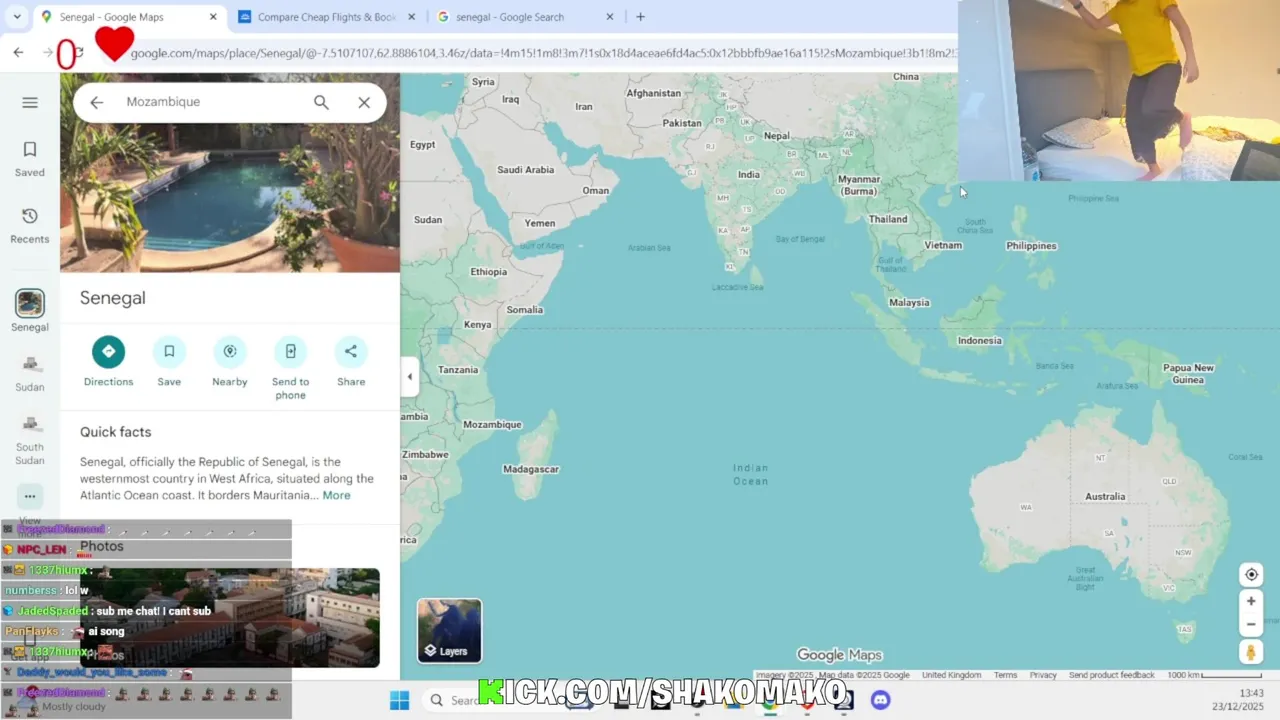Image resolution: width=1280 pixels, height=720 pixels.
Task: Click the India label on the map
Action: click(748, 174)
